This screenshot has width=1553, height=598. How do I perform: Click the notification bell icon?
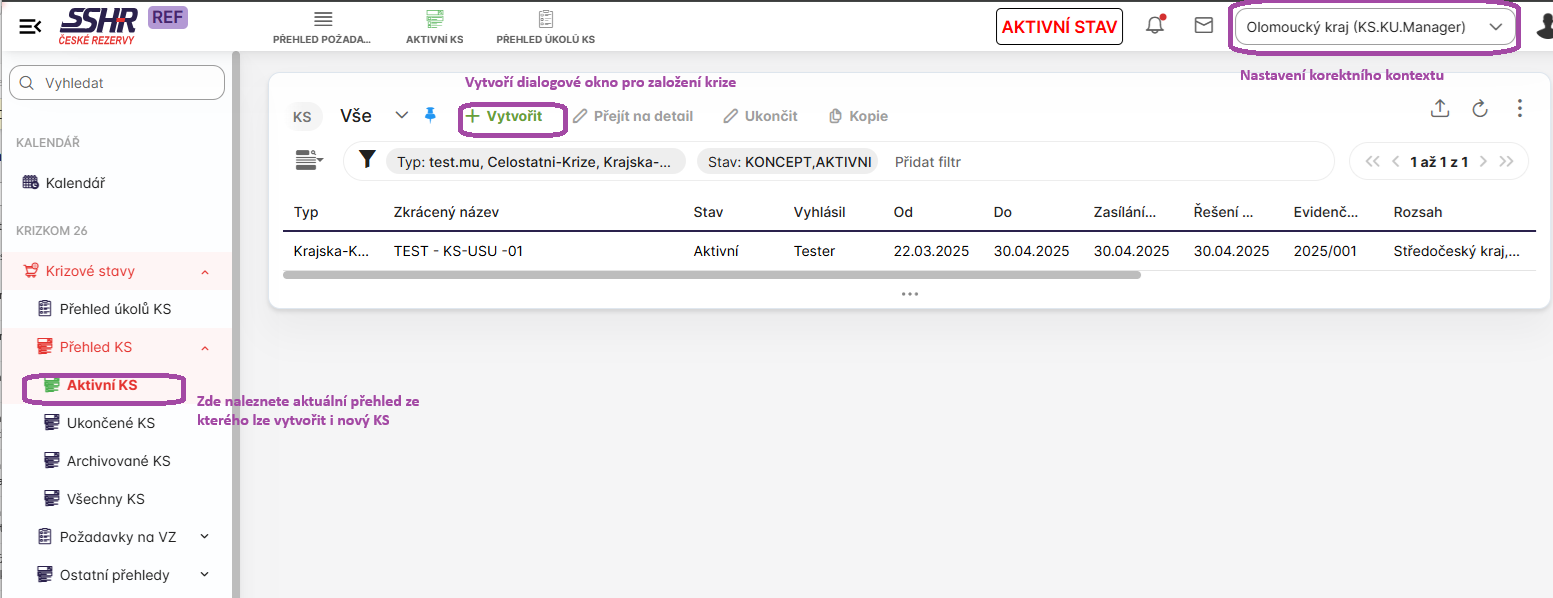click(x=1155, y=26)
